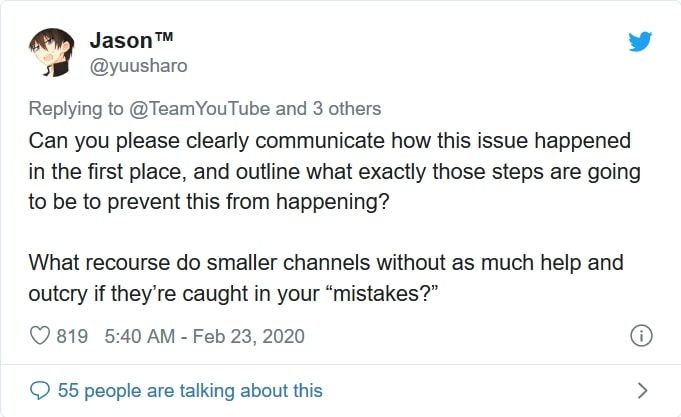Click the speech bubble reply icon
The width and height of the screenshot is (681, 417).
pyautogui.click(x=40, y=390)
